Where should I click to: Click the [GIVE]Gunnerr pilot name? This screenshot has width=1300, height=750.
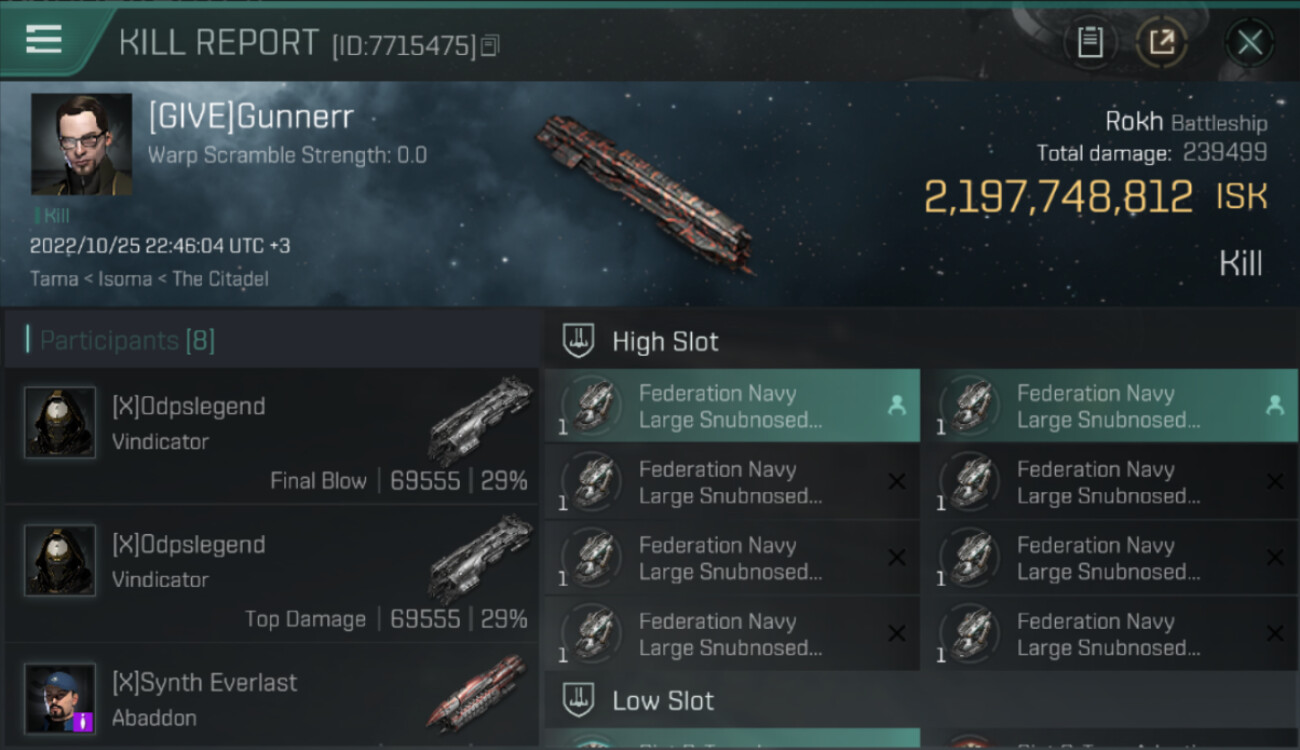pos(251,117)
